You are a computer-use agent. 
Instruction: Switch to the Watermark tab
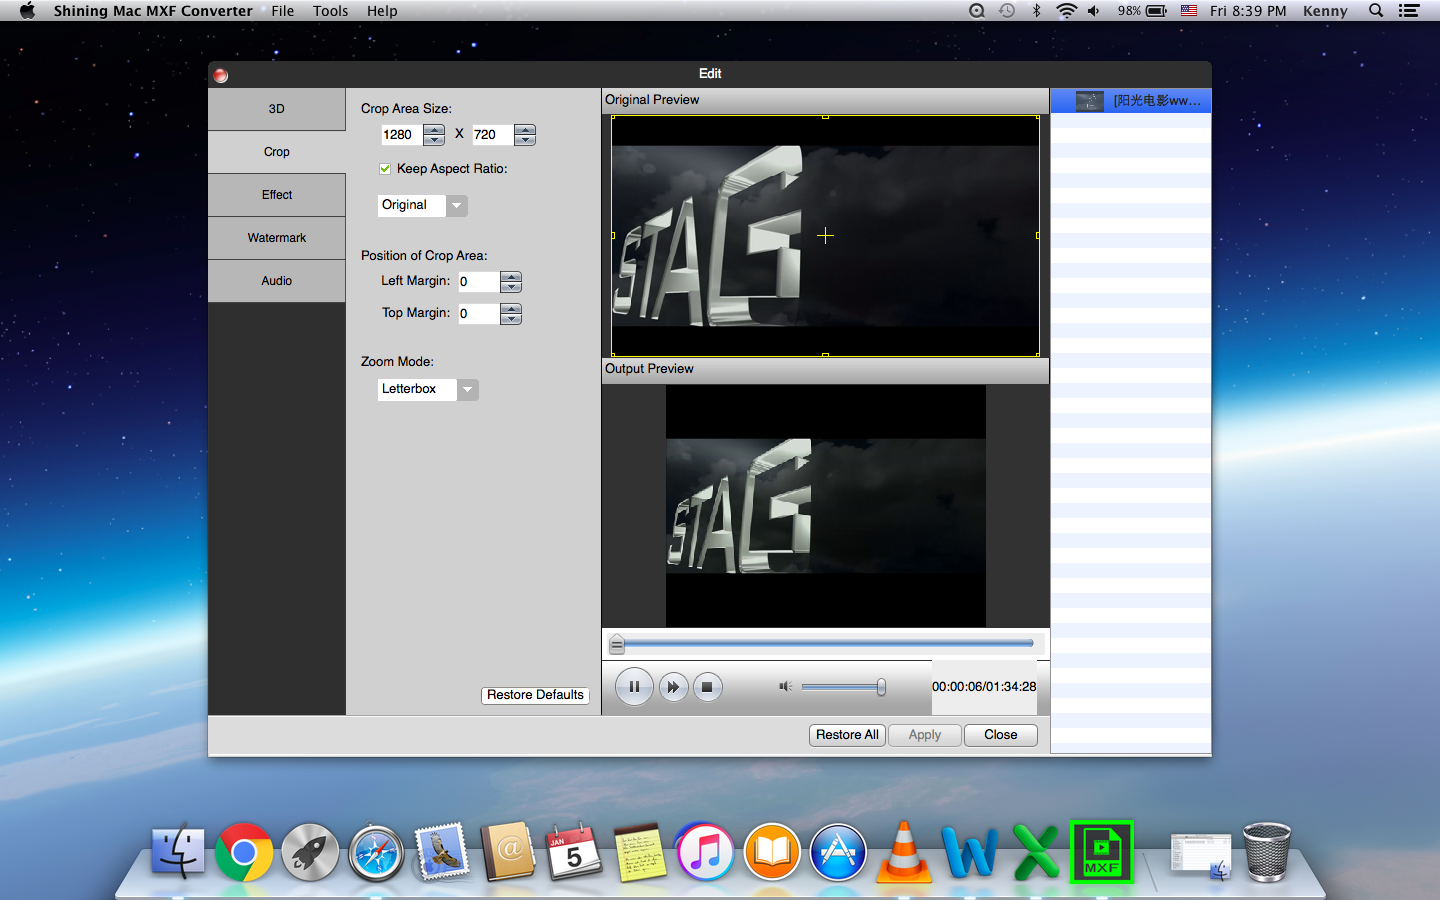coord(277,238)
